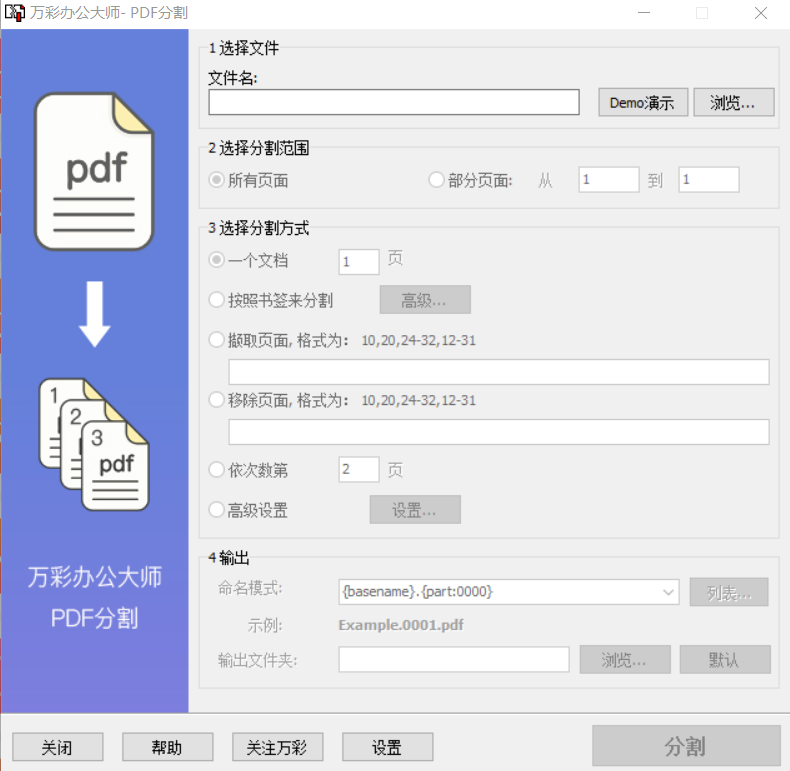The height and width of the screenshot is (771, 790).
Task: Select the 移除页面 radio option
Action: [x=216, y=400]
